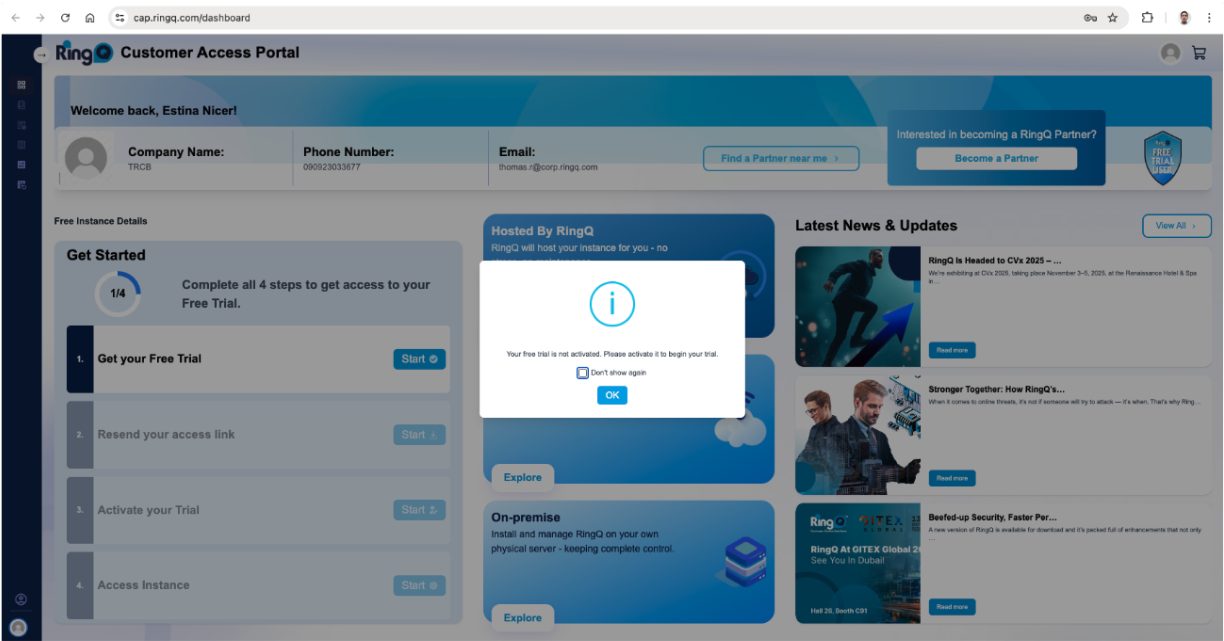Read more on RingQ Is Headed to CVx 2025
Screen dimensions: 1224x641
click(952, 350)
